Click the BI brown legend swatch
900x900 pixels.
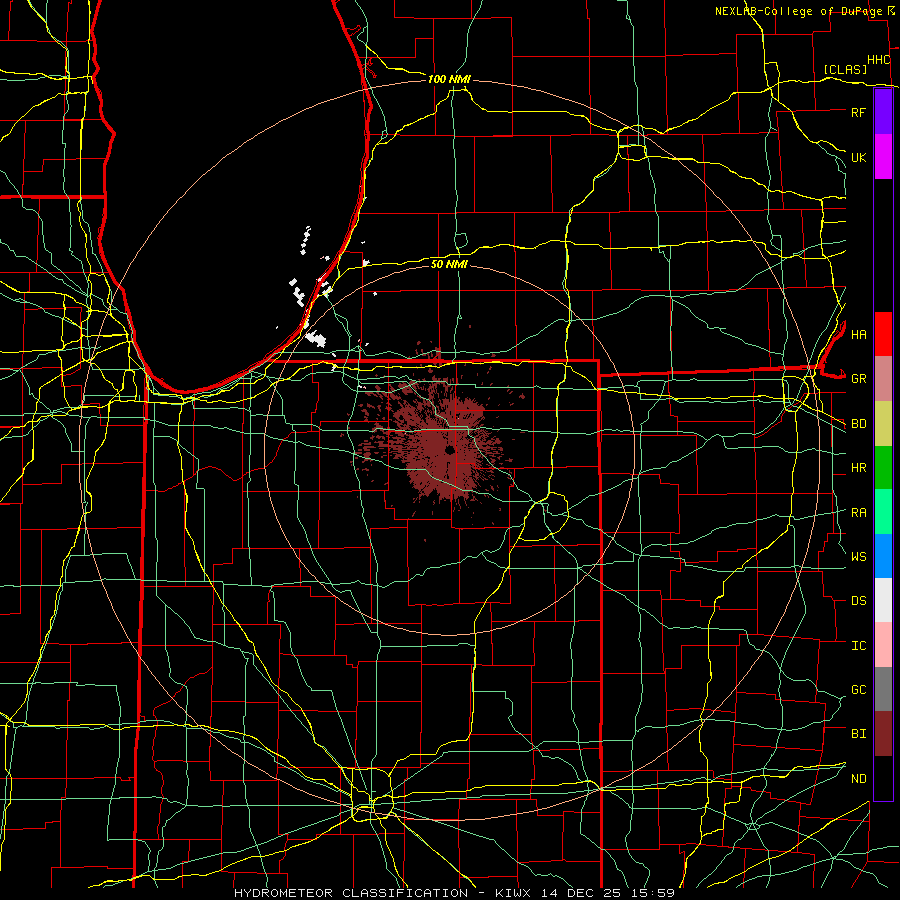883,734
